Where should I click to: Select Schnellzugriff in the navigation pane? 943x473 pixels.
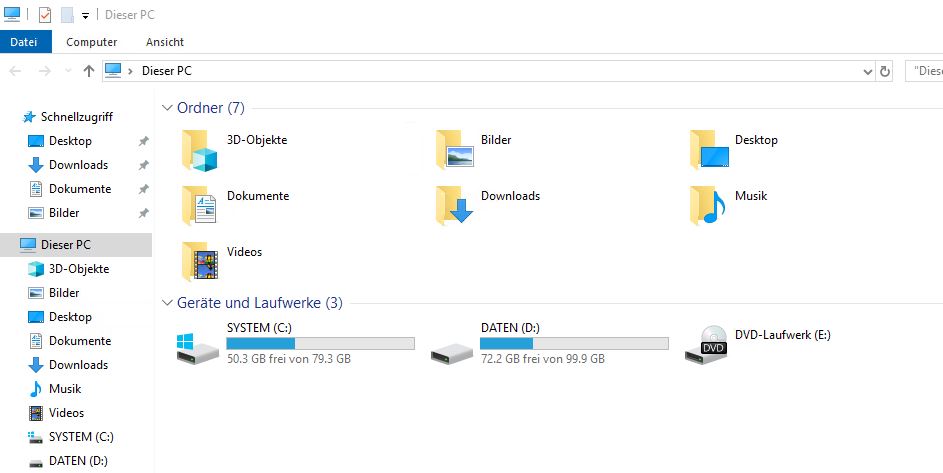pyautogui.click(x=76, y=117)
